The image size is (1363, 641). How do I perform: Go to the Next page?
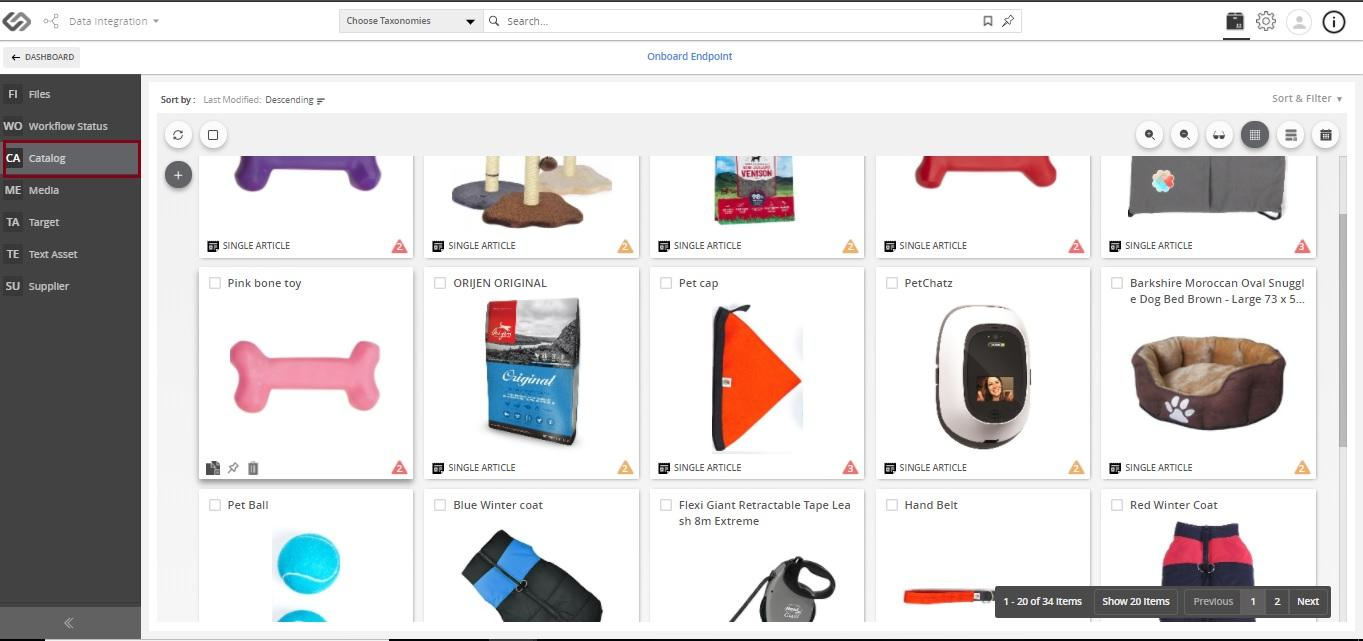click(x=1308, y=601)
